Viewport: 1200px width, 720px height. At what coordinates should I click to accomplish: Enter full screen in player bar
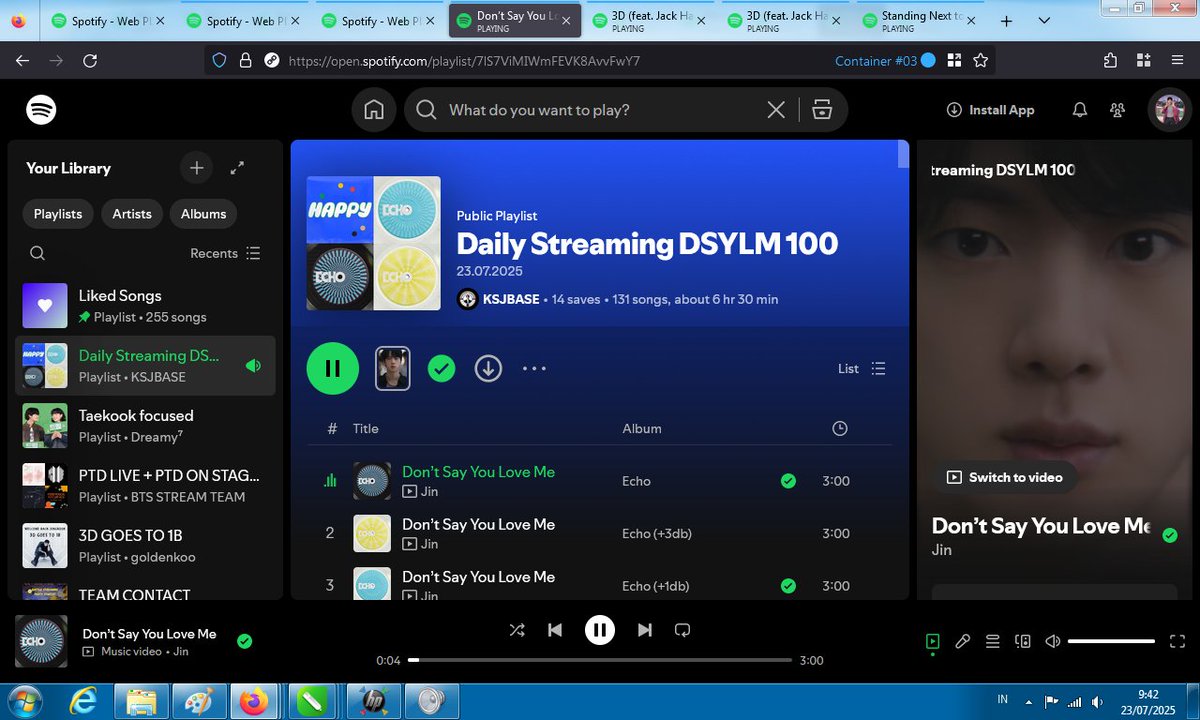[x=1177, y=641]
